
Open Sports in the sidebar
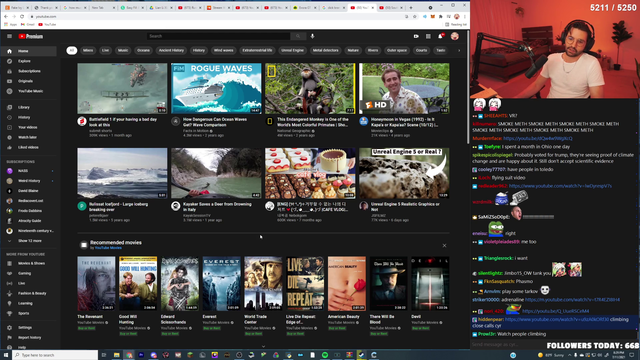29,313
